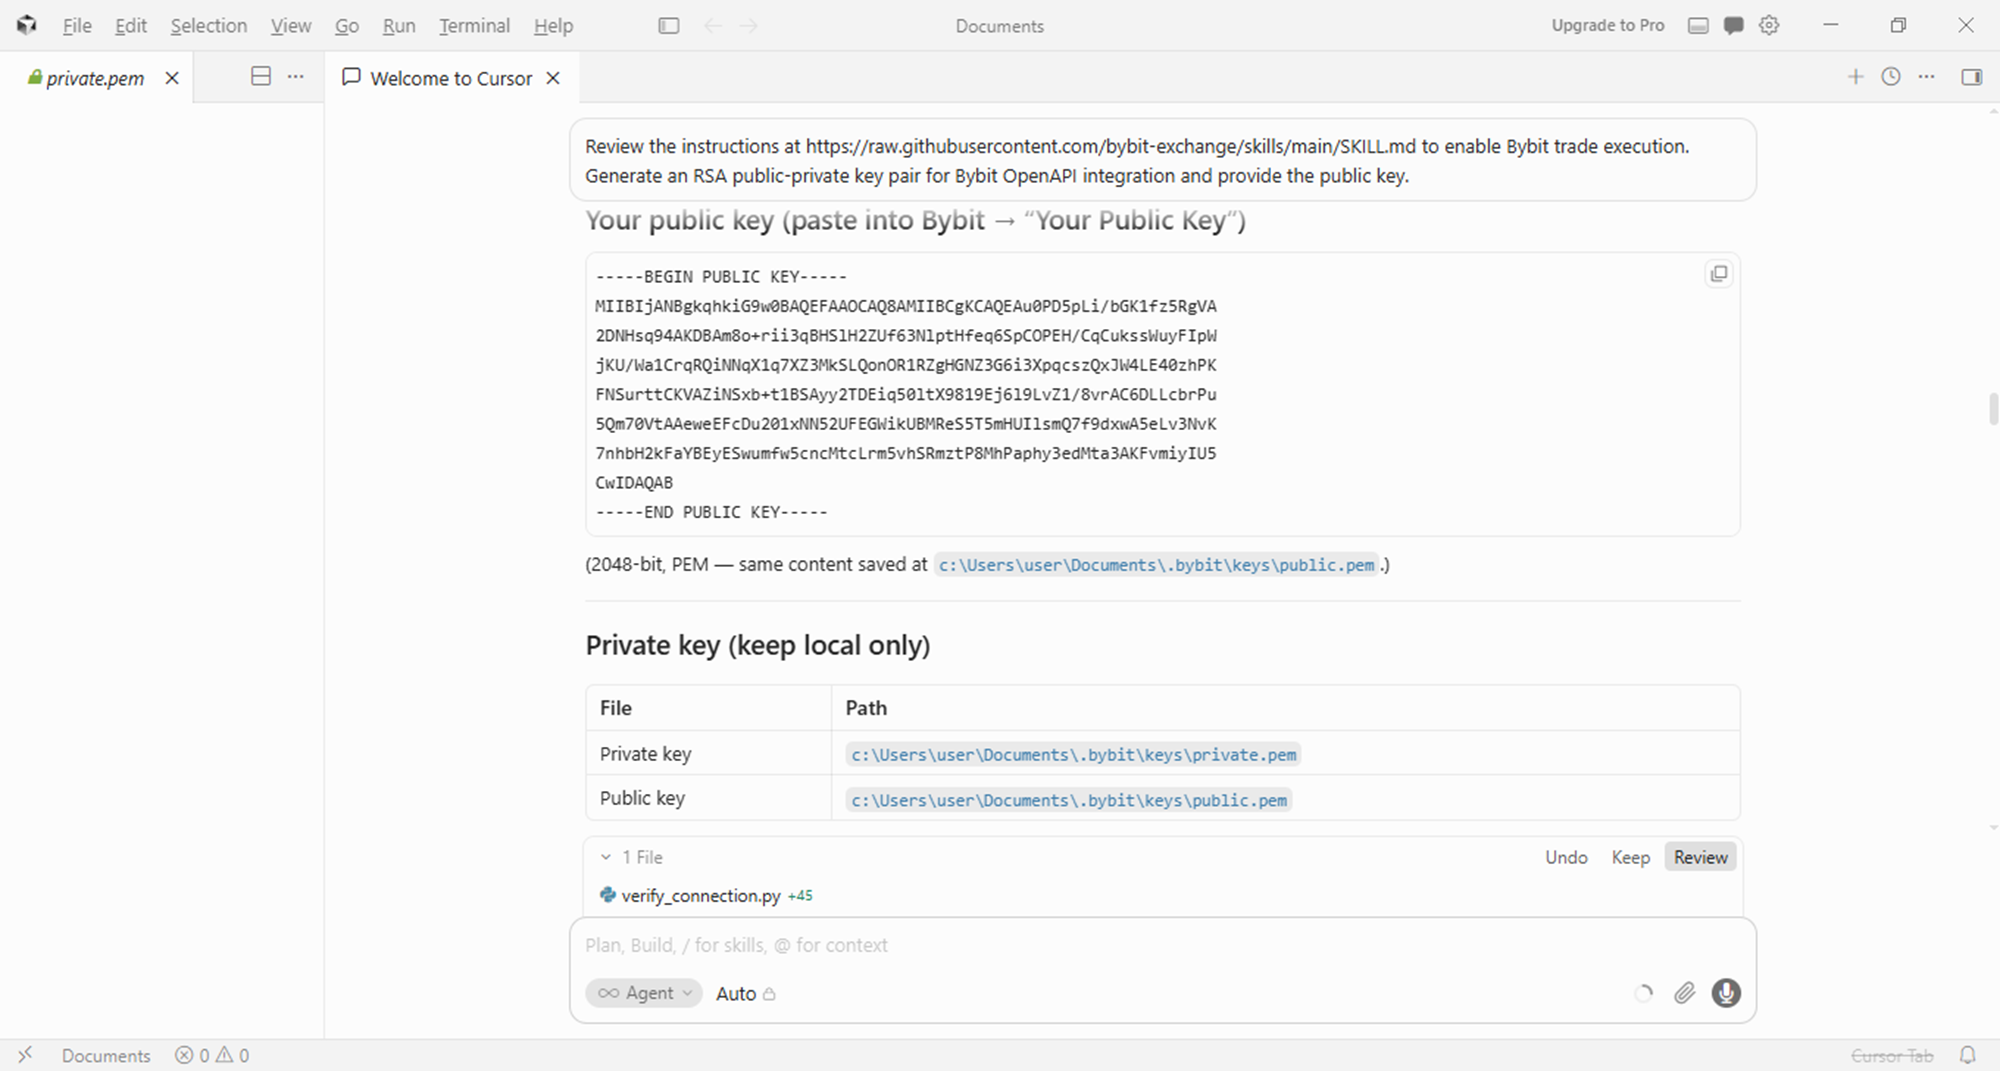The height and width of the screenshot is (1071, 2000).
Task: Open errors and warnings status indicator
Action: [x=212, y=1055]
